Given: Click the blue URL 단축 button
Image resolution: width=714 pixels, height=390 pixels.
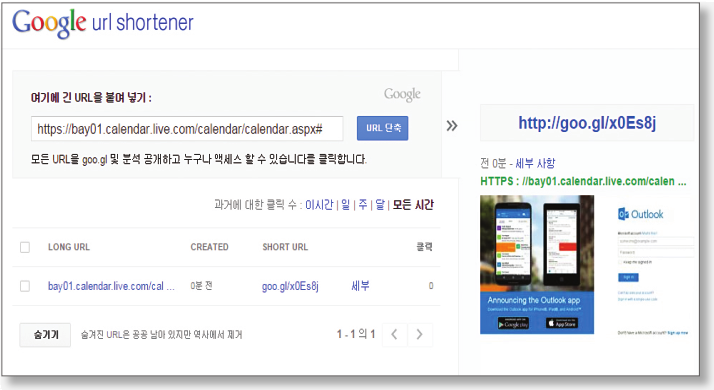Looking at the screenshot, I should point(382,128).
